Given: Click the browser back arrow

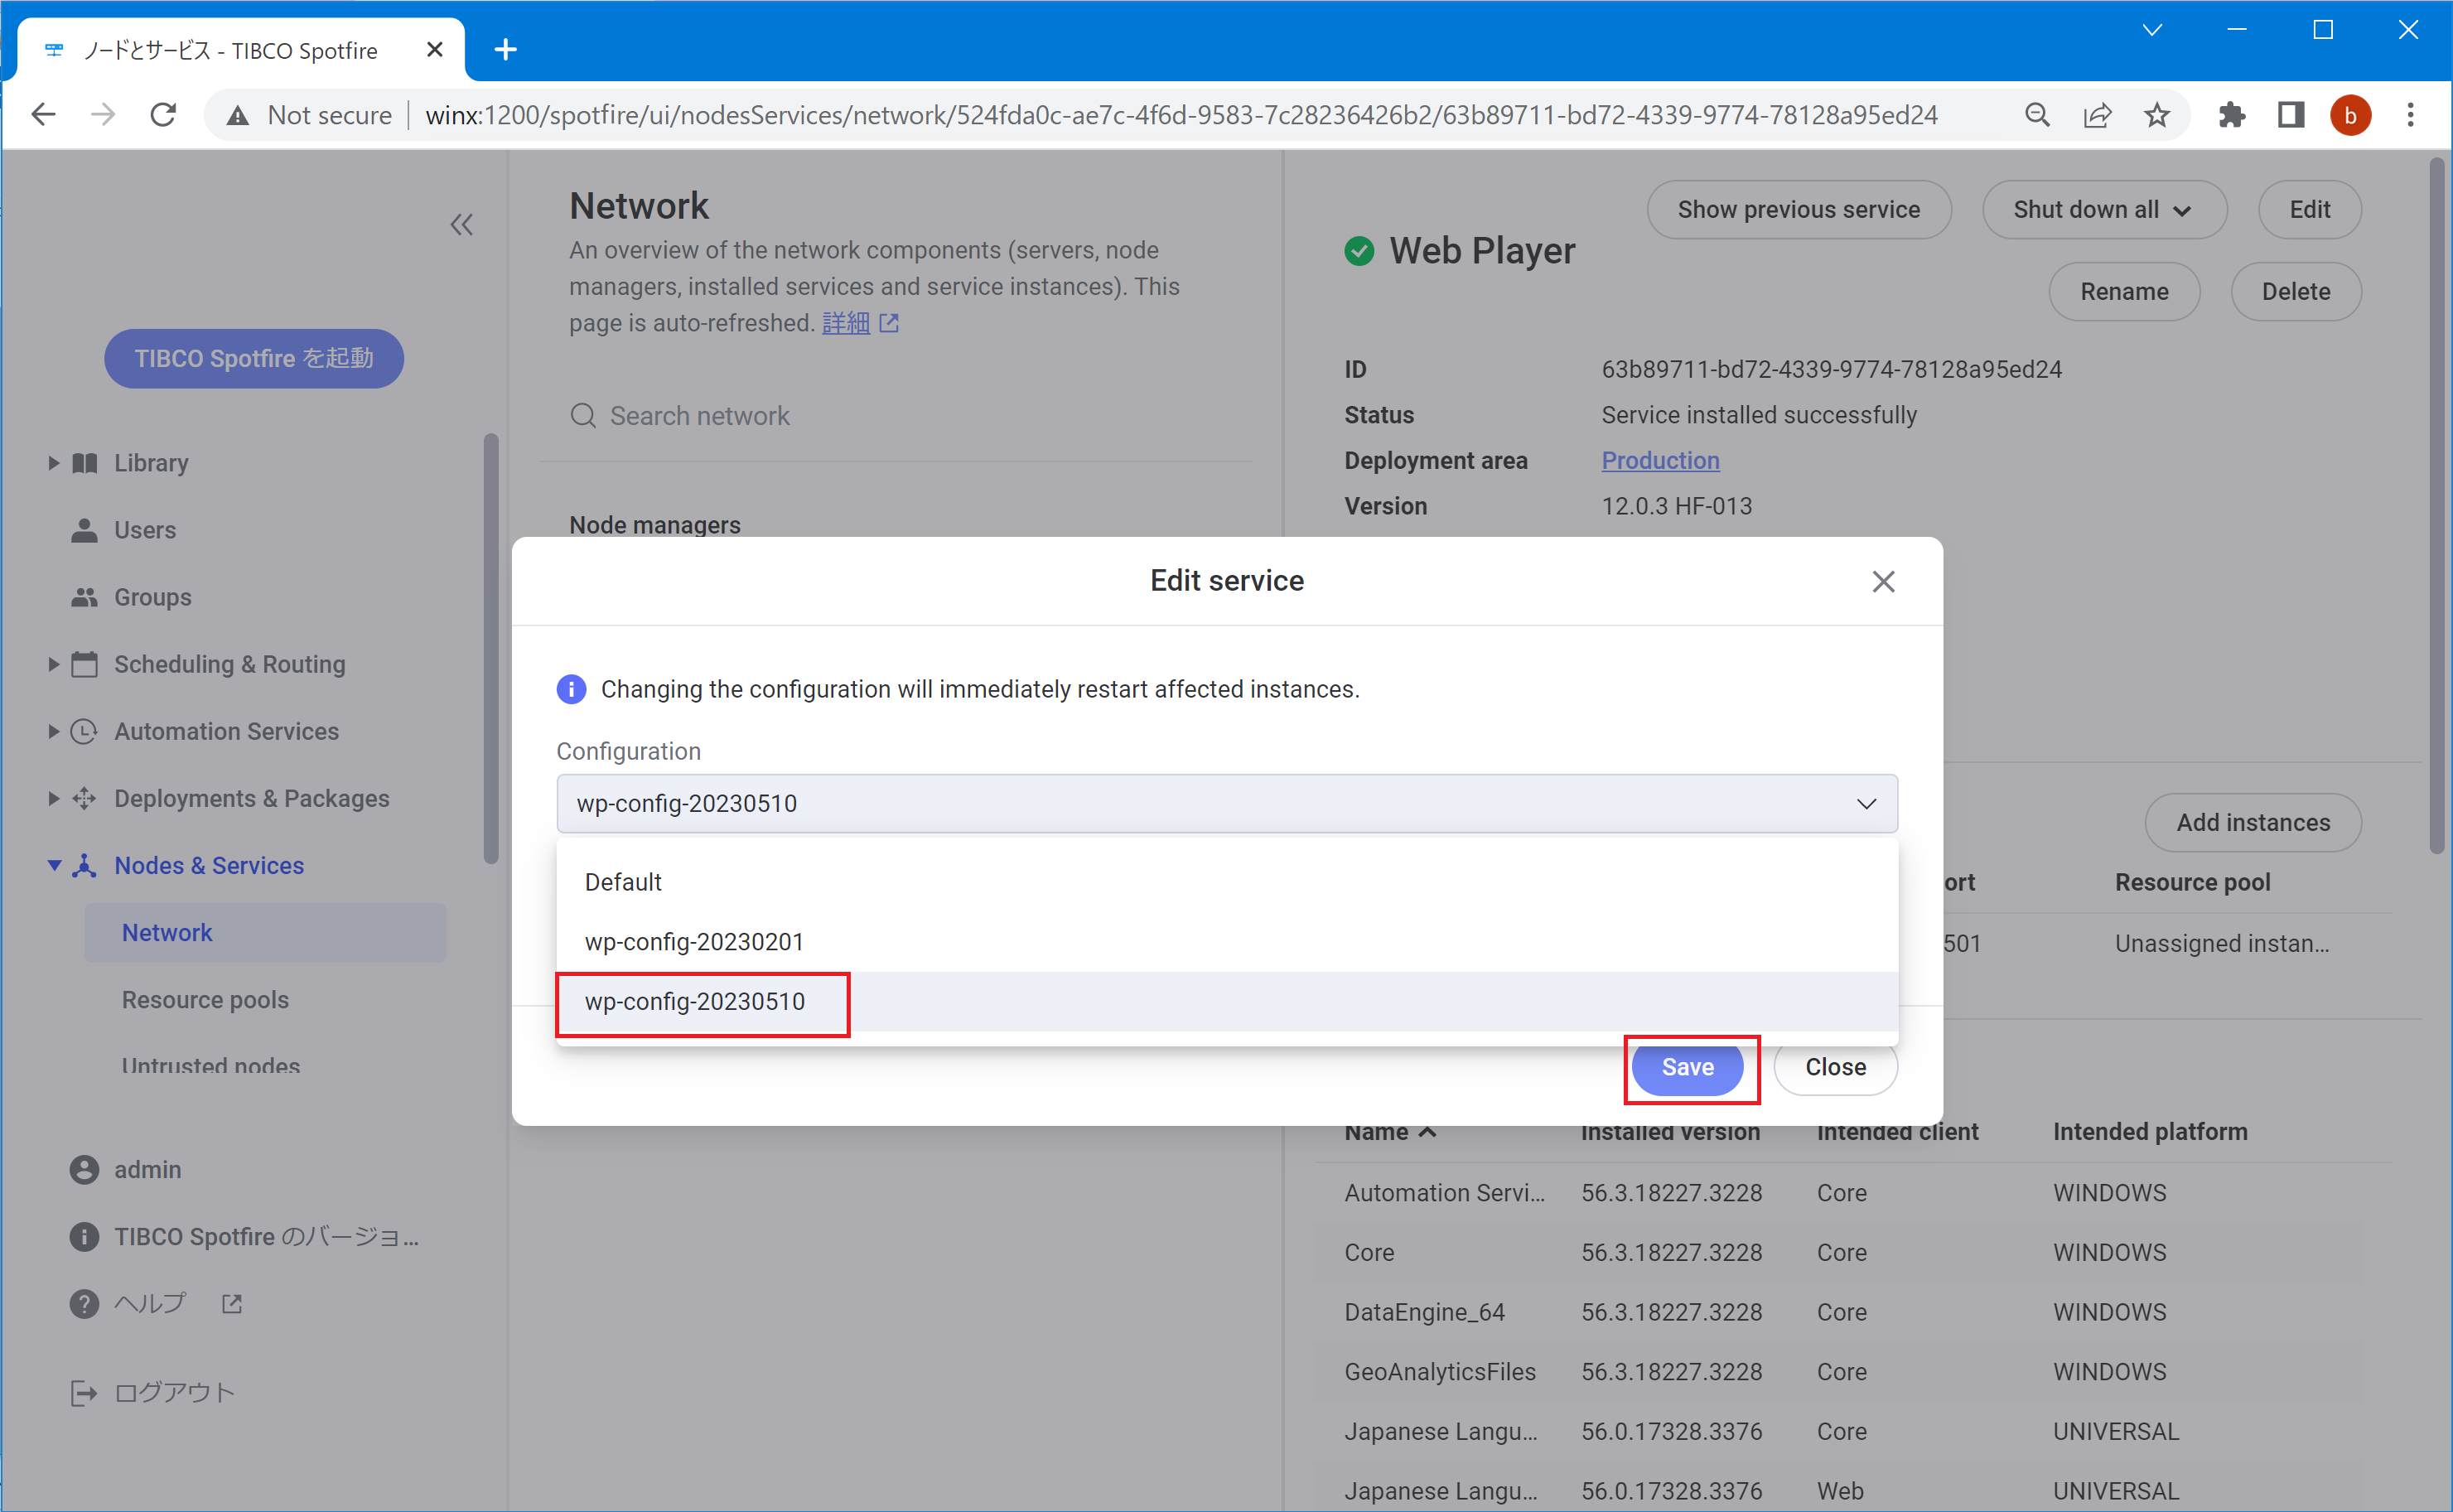Looking at the screenshot, I should click(43, 115).
